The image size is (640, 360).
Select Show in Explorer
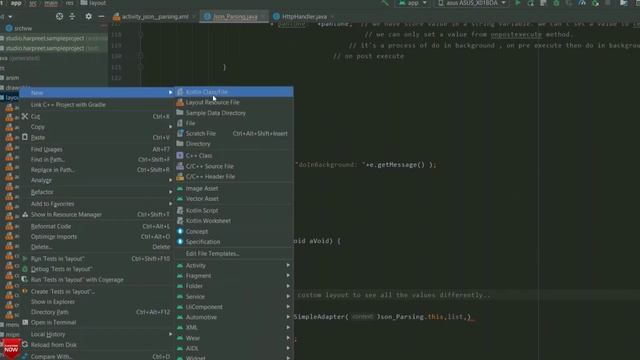[x=97, y=302]
